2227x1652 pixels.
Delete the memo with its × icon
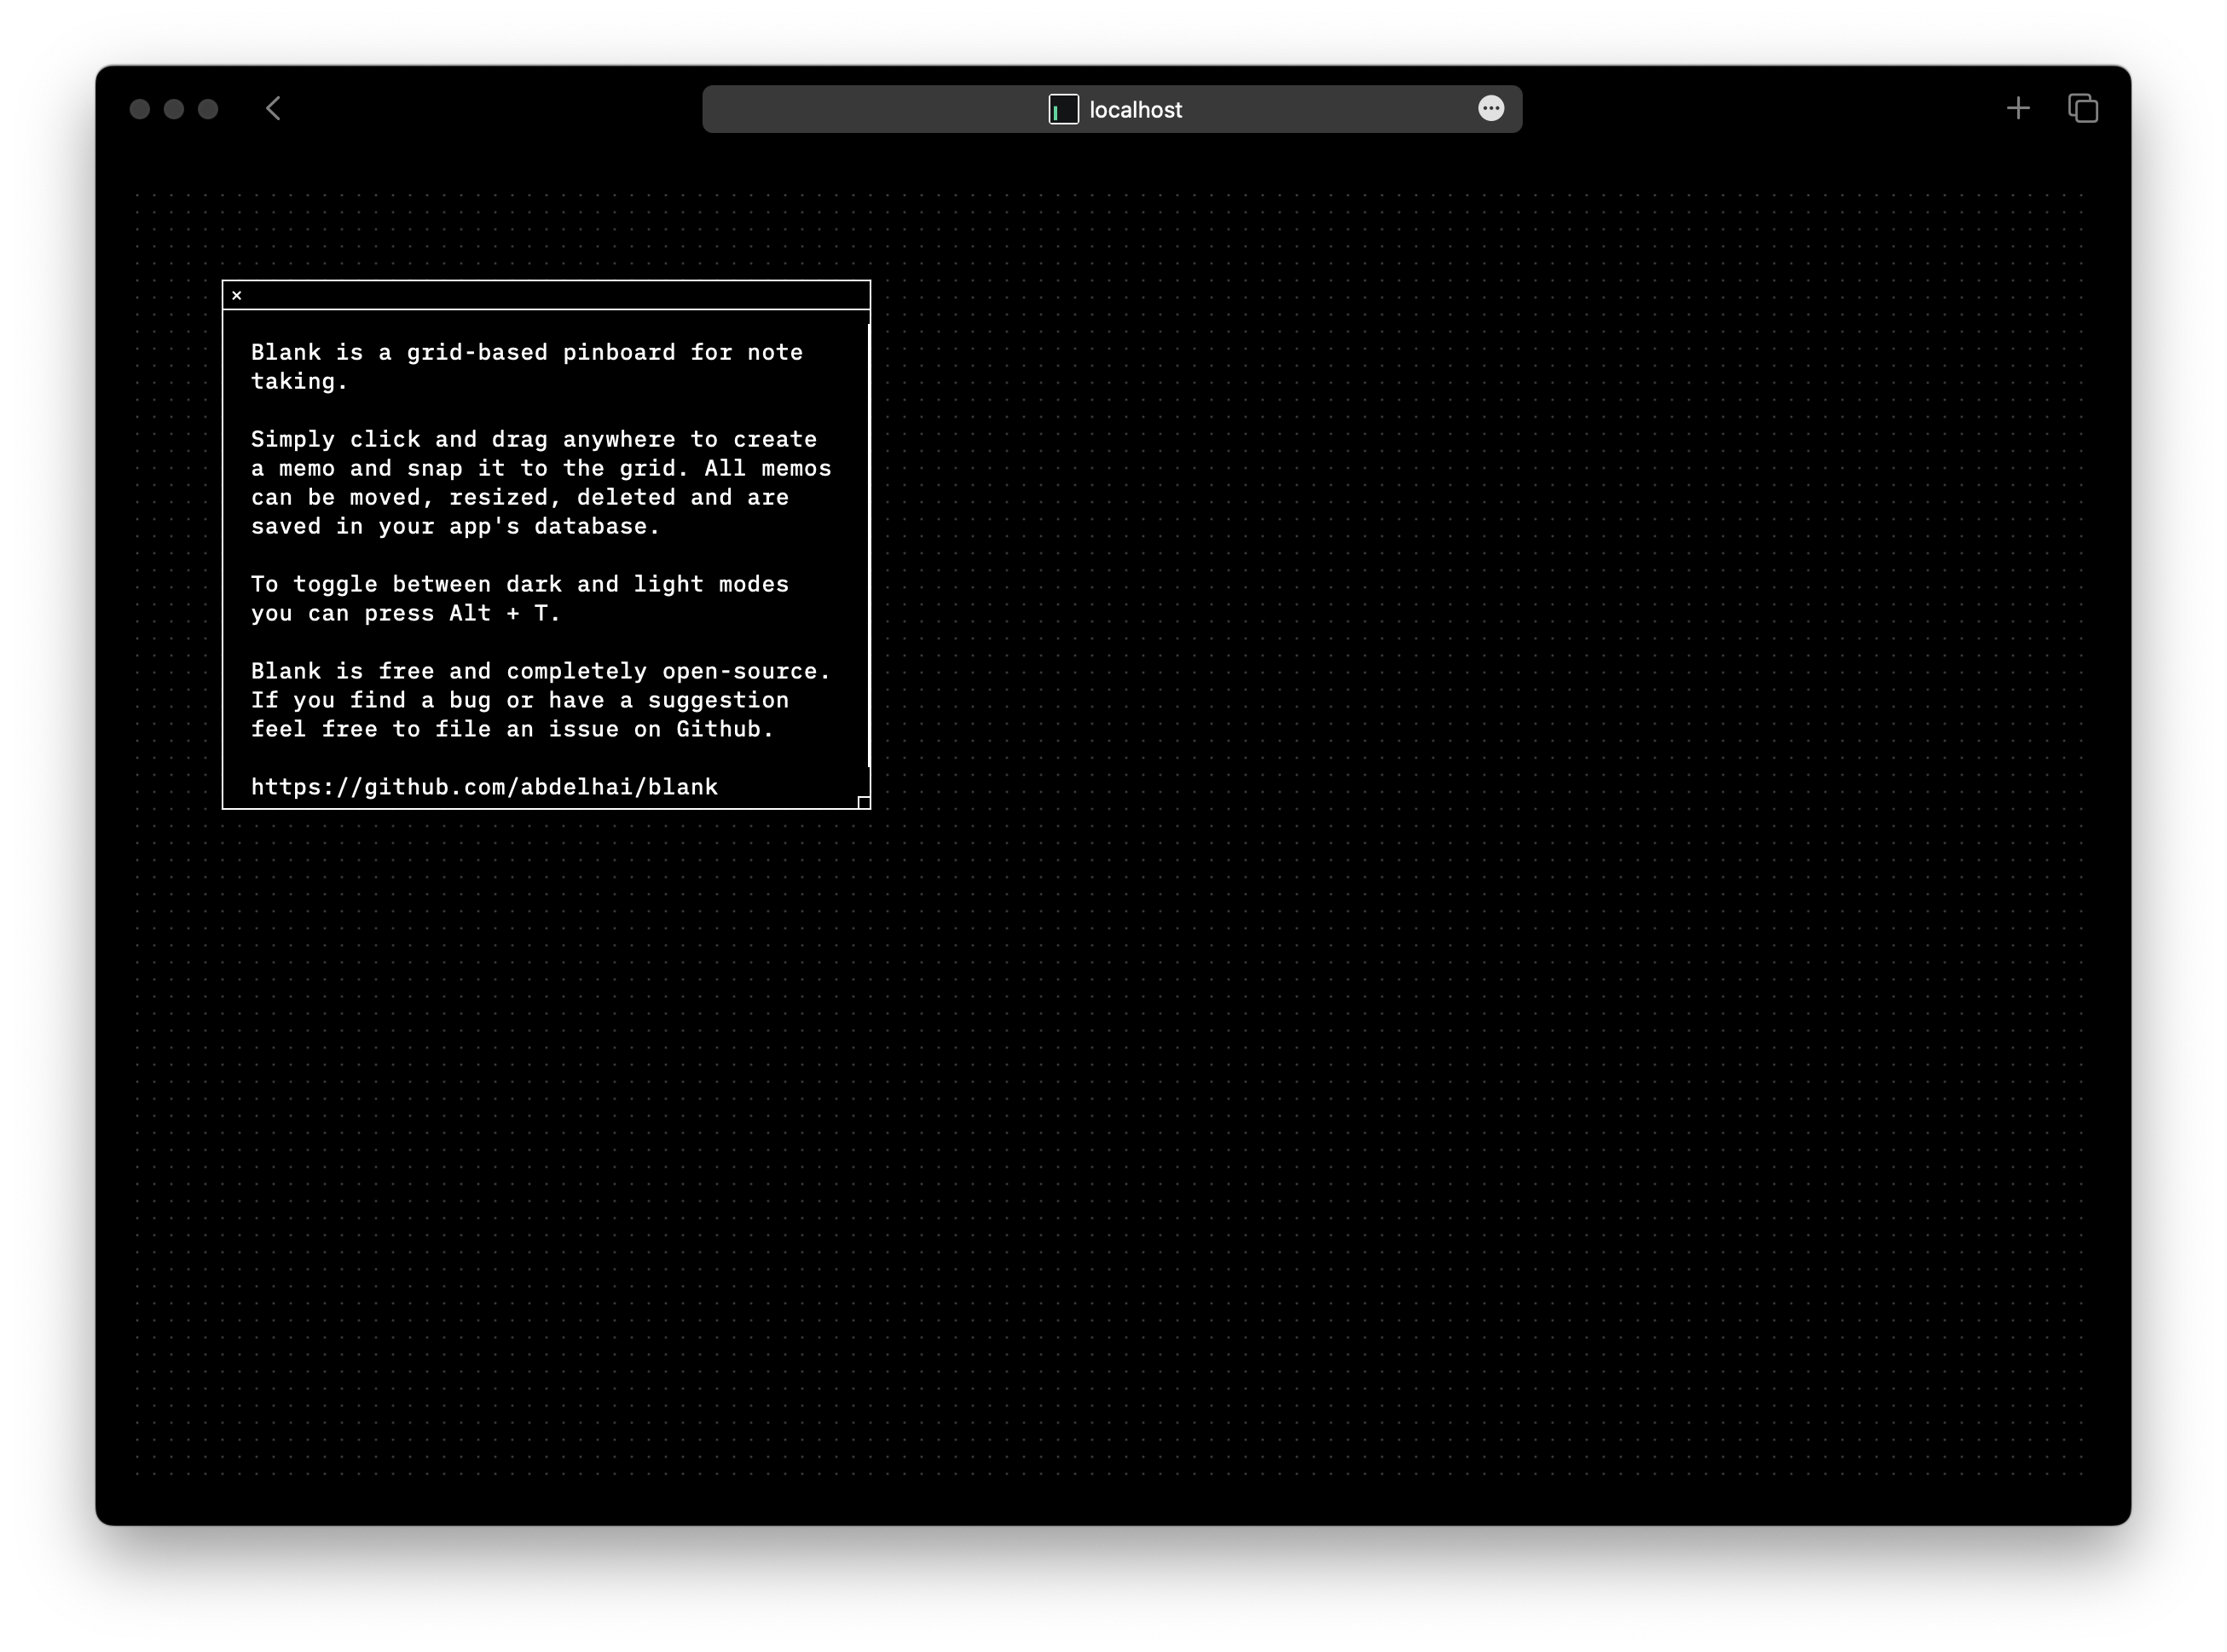click(237, 295)
